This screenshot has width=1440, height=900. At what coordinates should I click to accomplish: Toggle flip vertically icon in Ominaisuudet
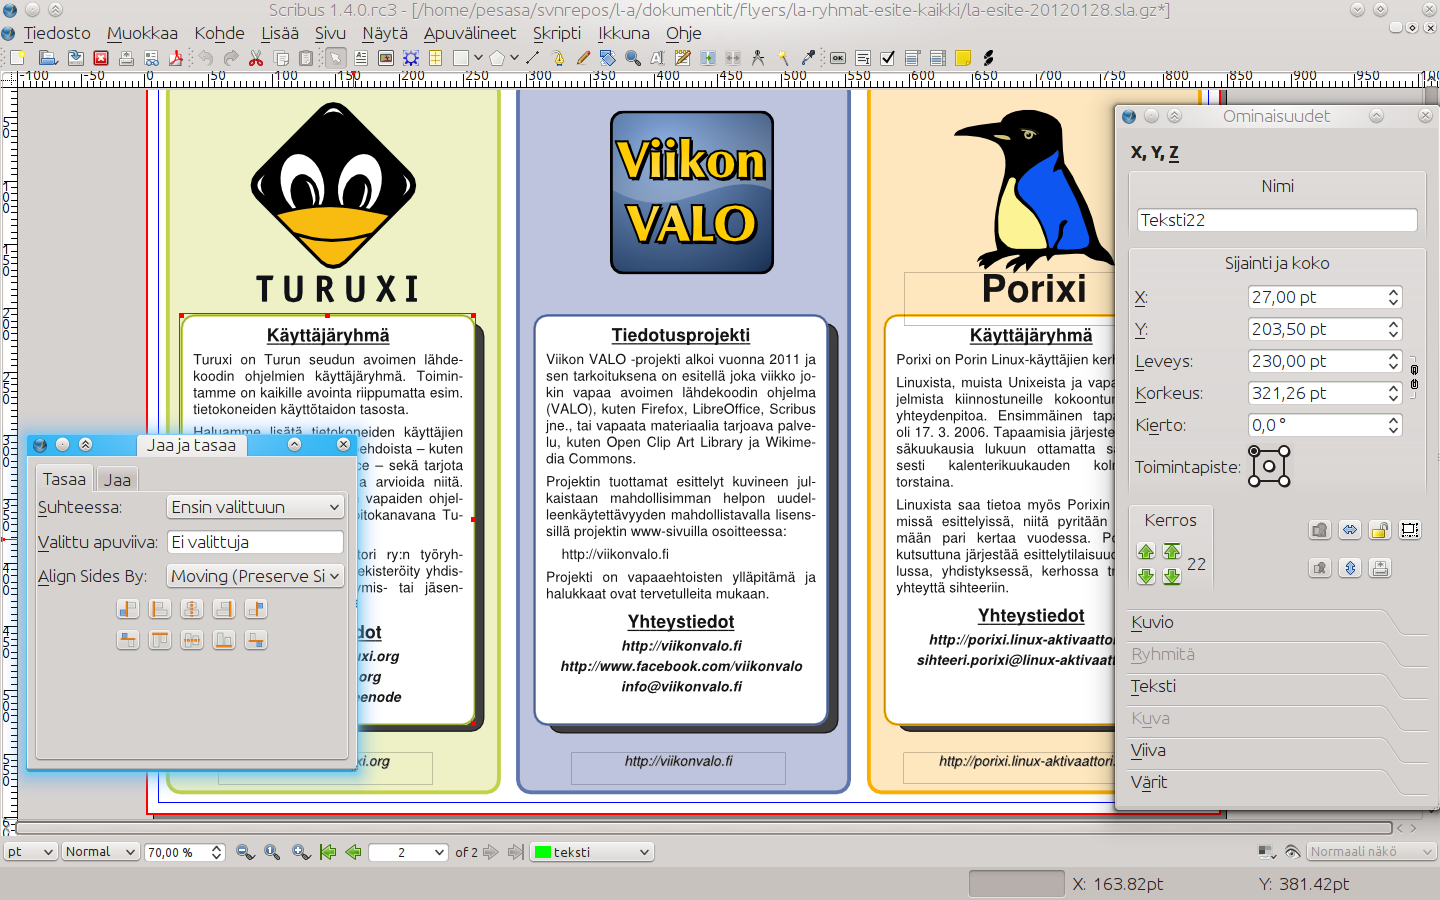1349,568
